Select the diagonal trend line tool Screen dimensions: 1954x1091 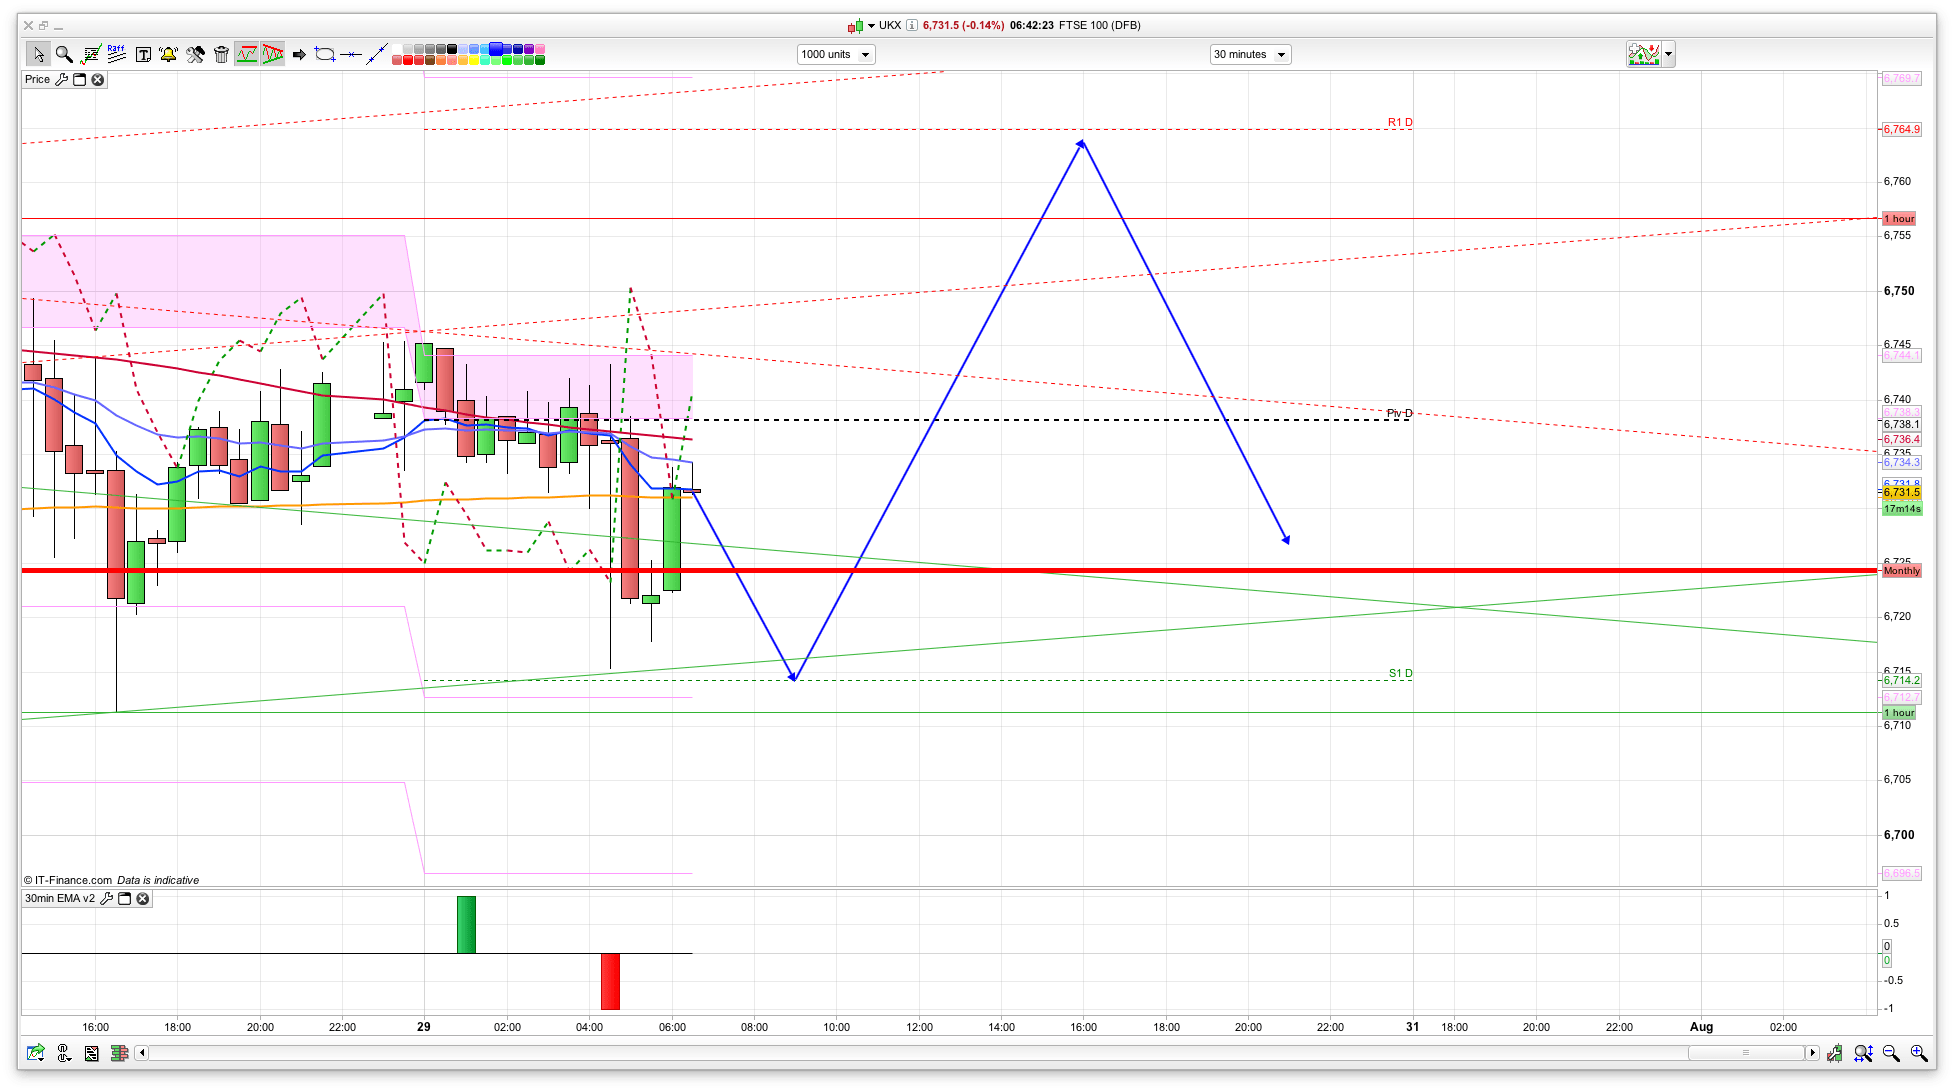(x=377, y=54)
